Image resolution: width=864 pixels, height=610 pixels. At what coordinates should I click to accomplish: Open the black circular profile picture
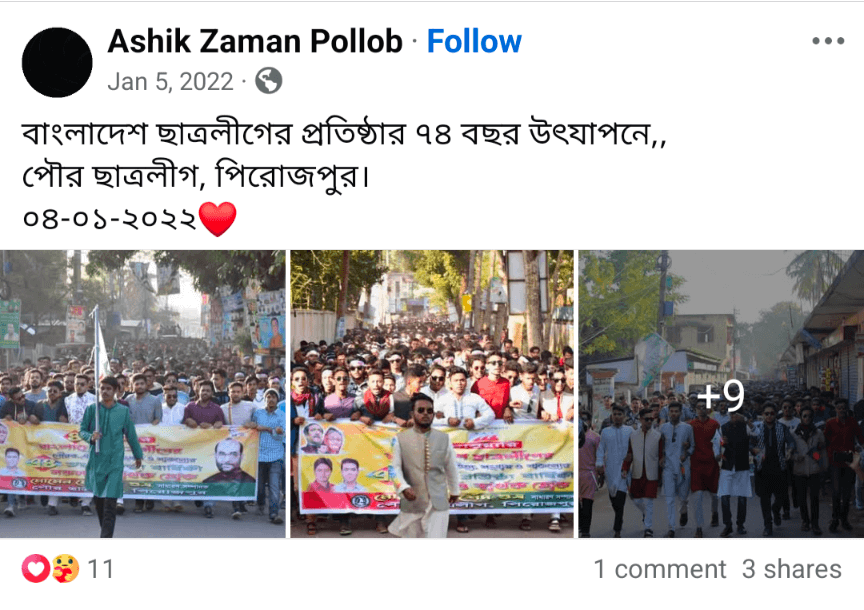[x=57, y=62]
